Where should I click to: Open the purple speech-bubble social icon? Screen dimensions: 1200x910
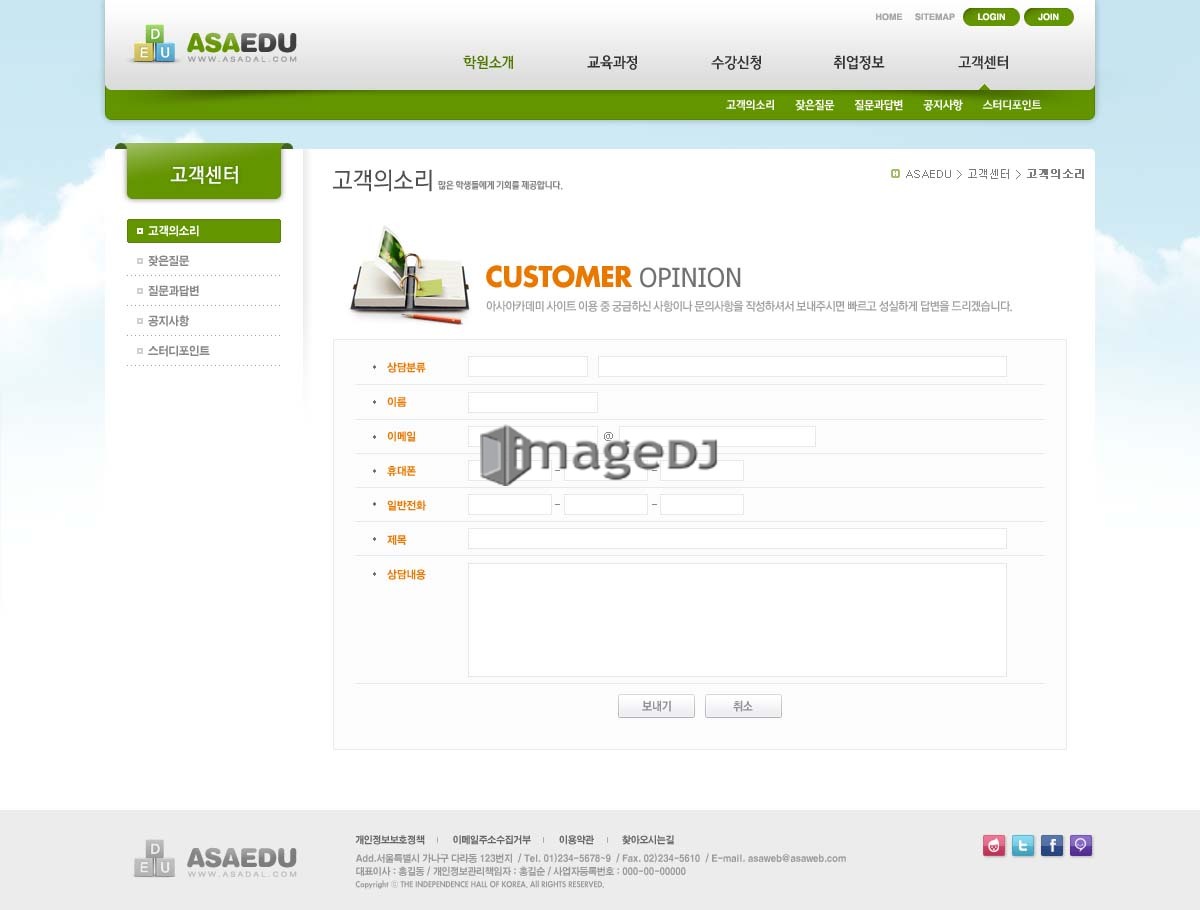click(x=1081, y=846)
